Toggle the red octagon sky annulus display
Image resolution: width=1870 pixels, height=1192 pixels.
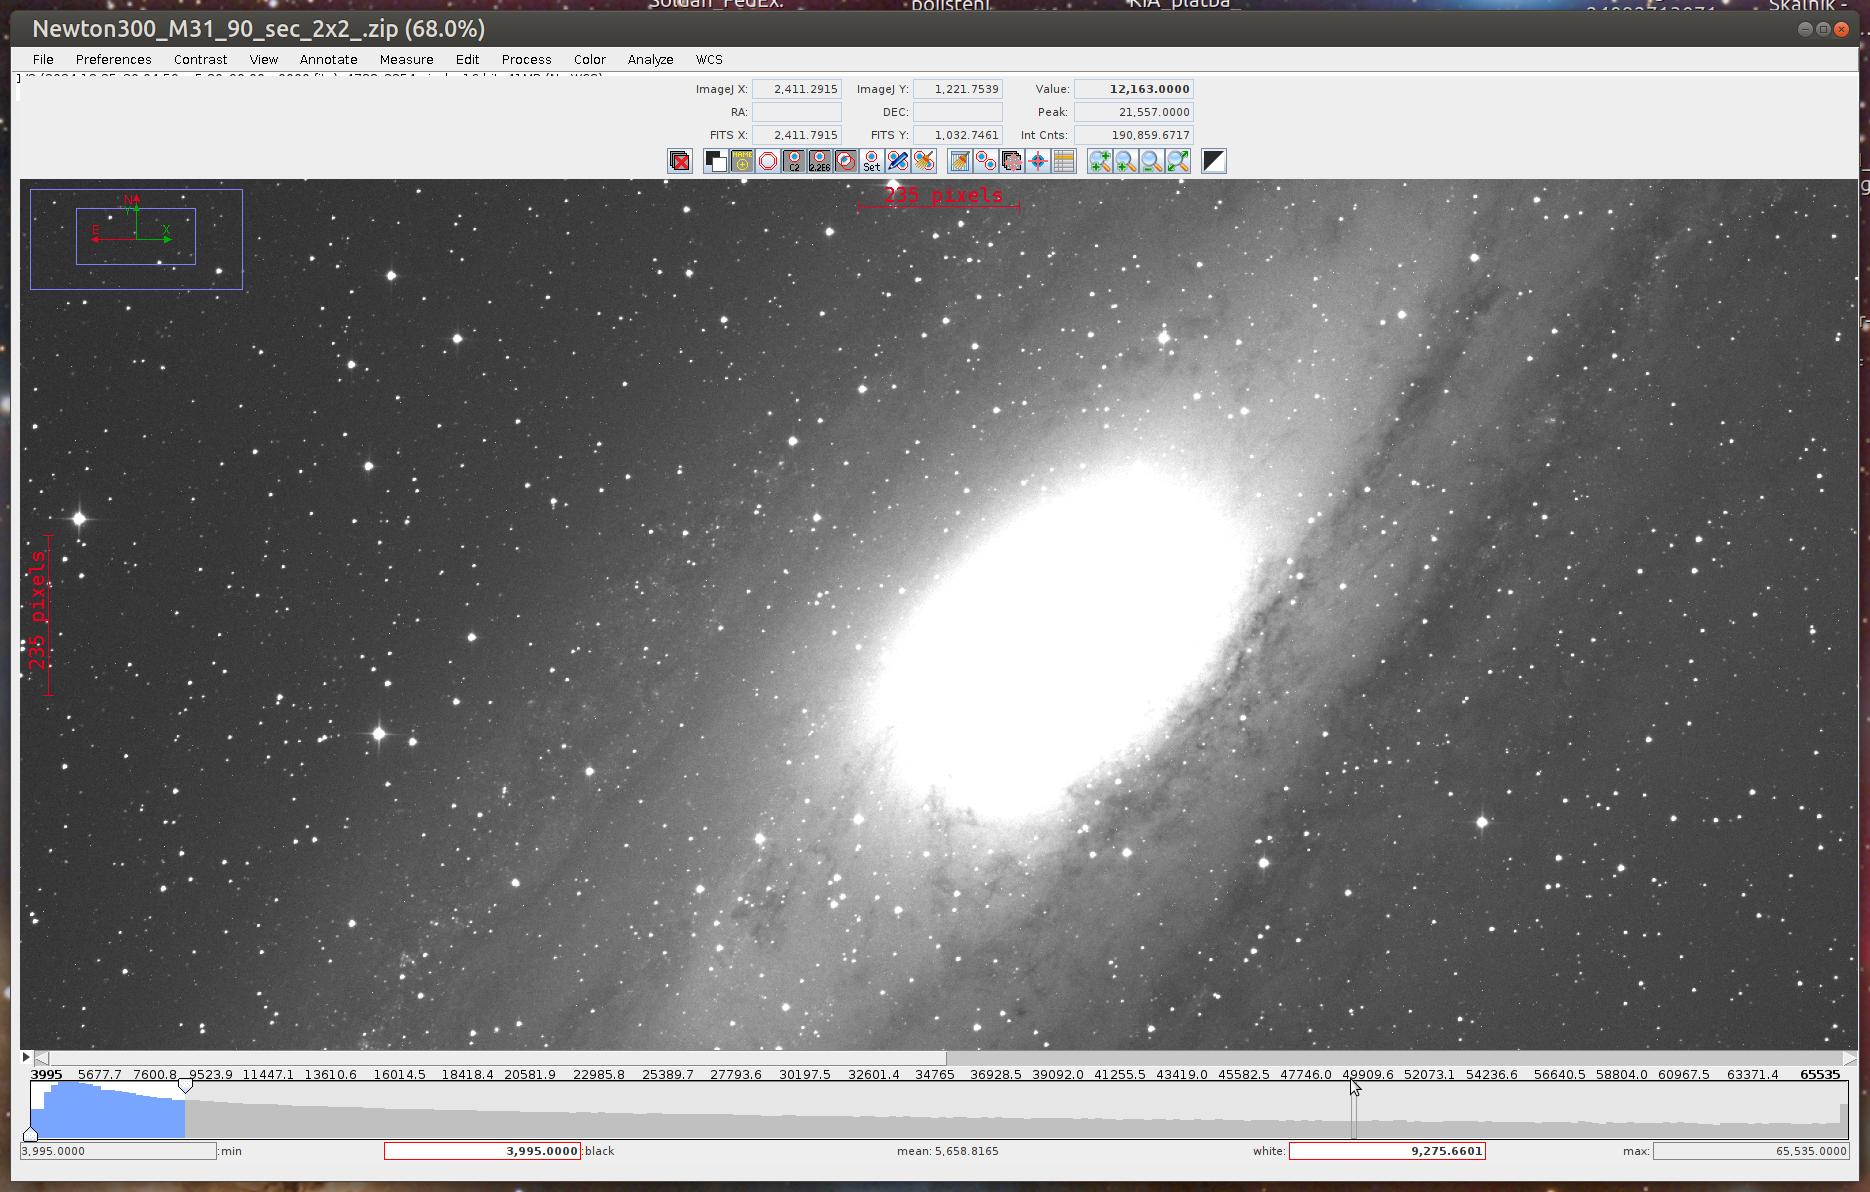(x=768, y=161)
